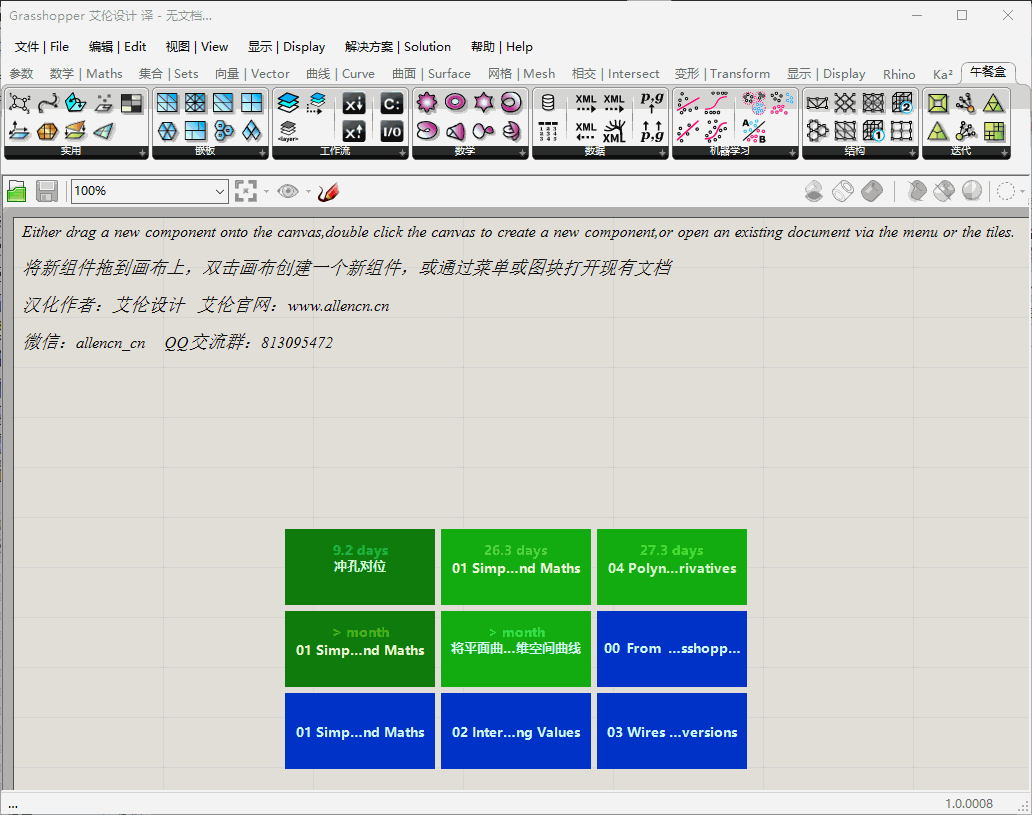Select the honeycomb structure icon in 结构

tap(817, 131)
